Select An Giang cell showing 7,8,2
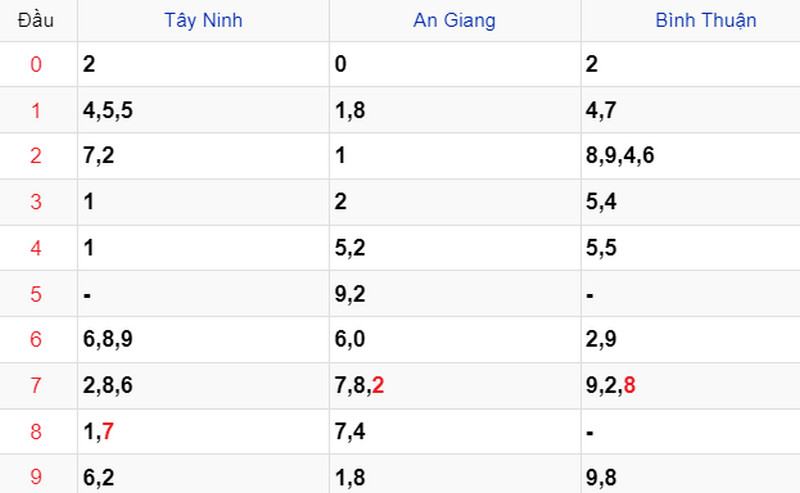Image resolution: width=800 pixels, height=493 pixels. point(360,386)
